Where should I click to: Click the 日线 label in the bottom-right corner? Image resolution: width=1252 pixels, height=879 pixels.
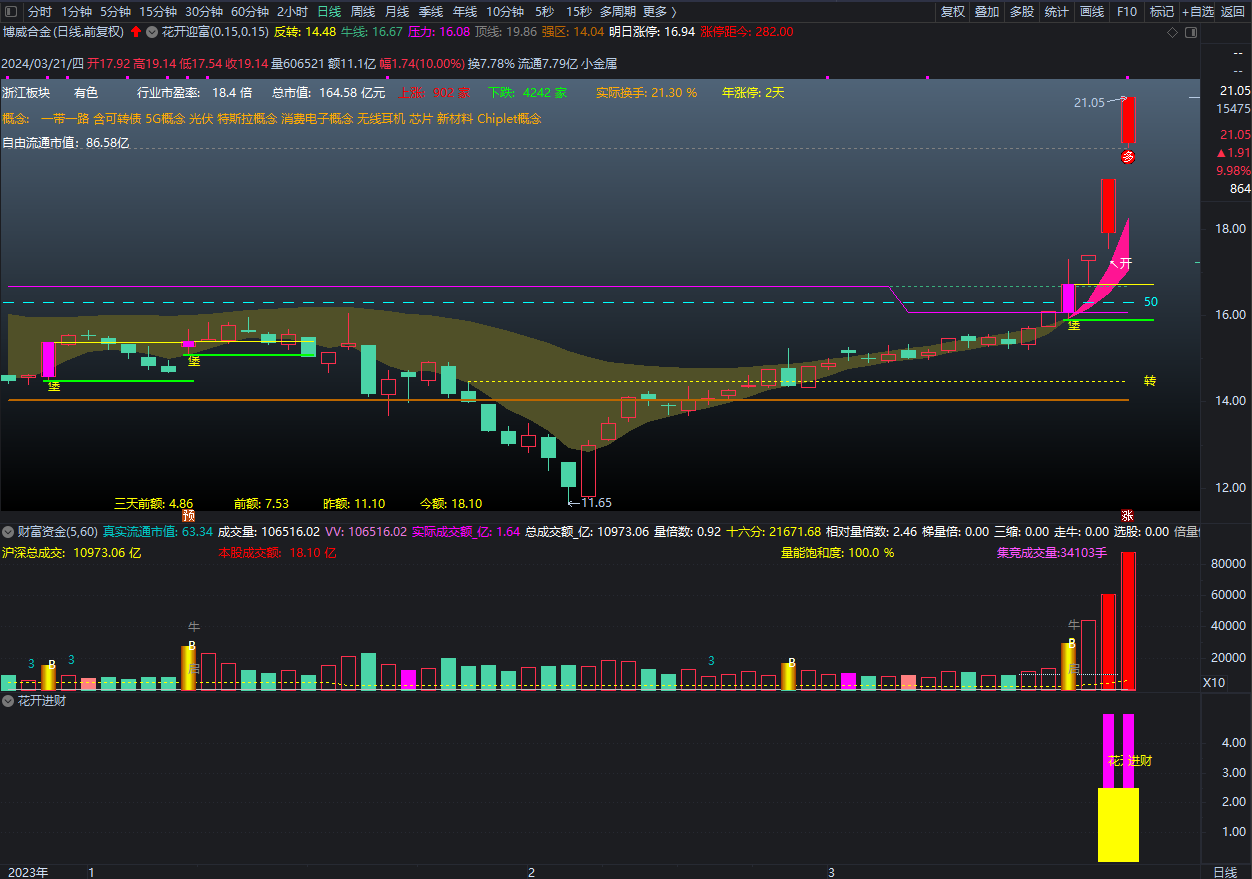(1225, 872)
